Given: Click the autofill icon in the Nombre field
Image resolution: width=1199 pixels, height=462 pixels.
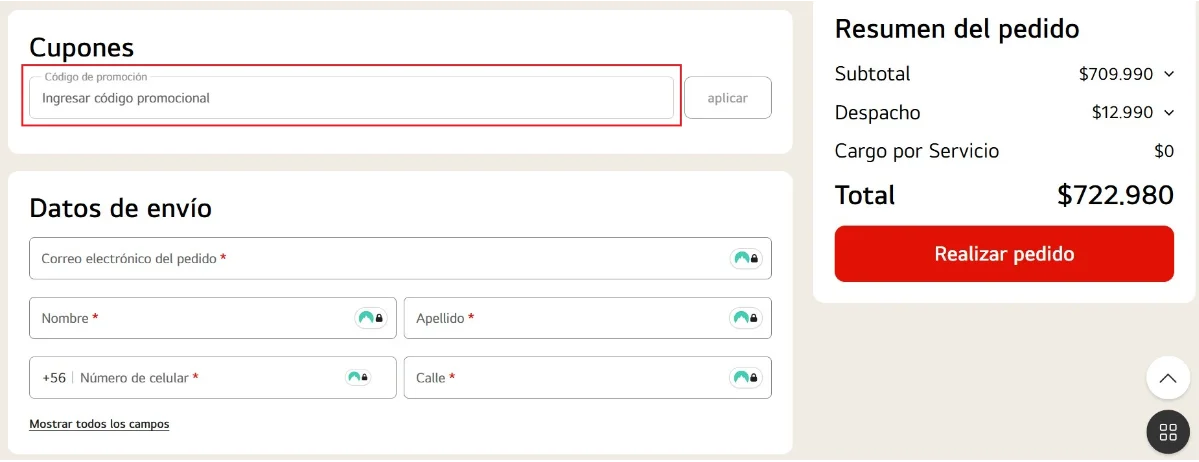Looking at the screenshot, I should point(371,318).
